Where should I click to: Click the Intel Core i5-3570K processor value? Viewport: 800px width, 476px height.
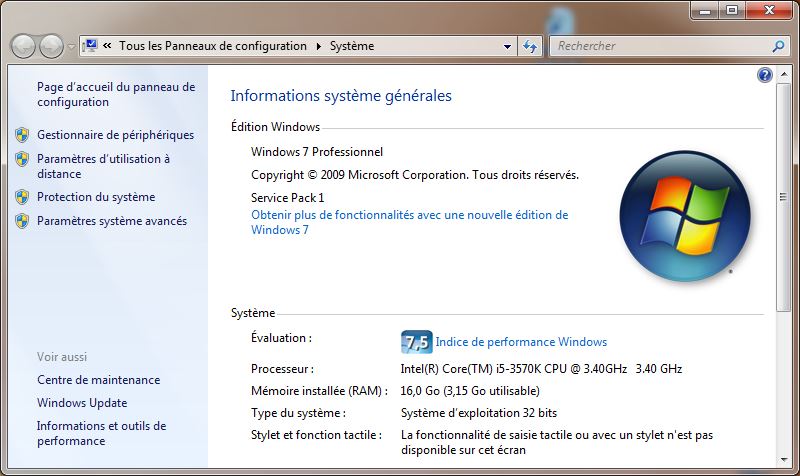pos(541,369)
